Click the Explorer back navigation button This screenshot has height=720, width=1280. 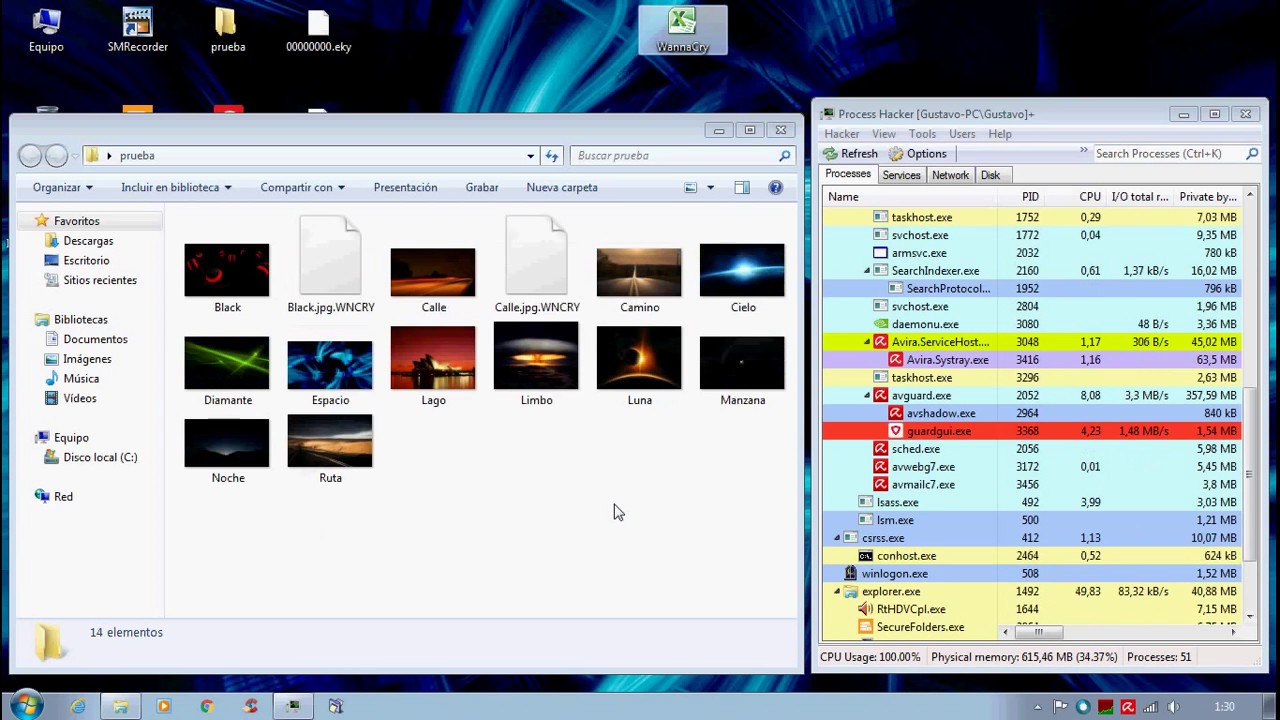pos(31,156)
